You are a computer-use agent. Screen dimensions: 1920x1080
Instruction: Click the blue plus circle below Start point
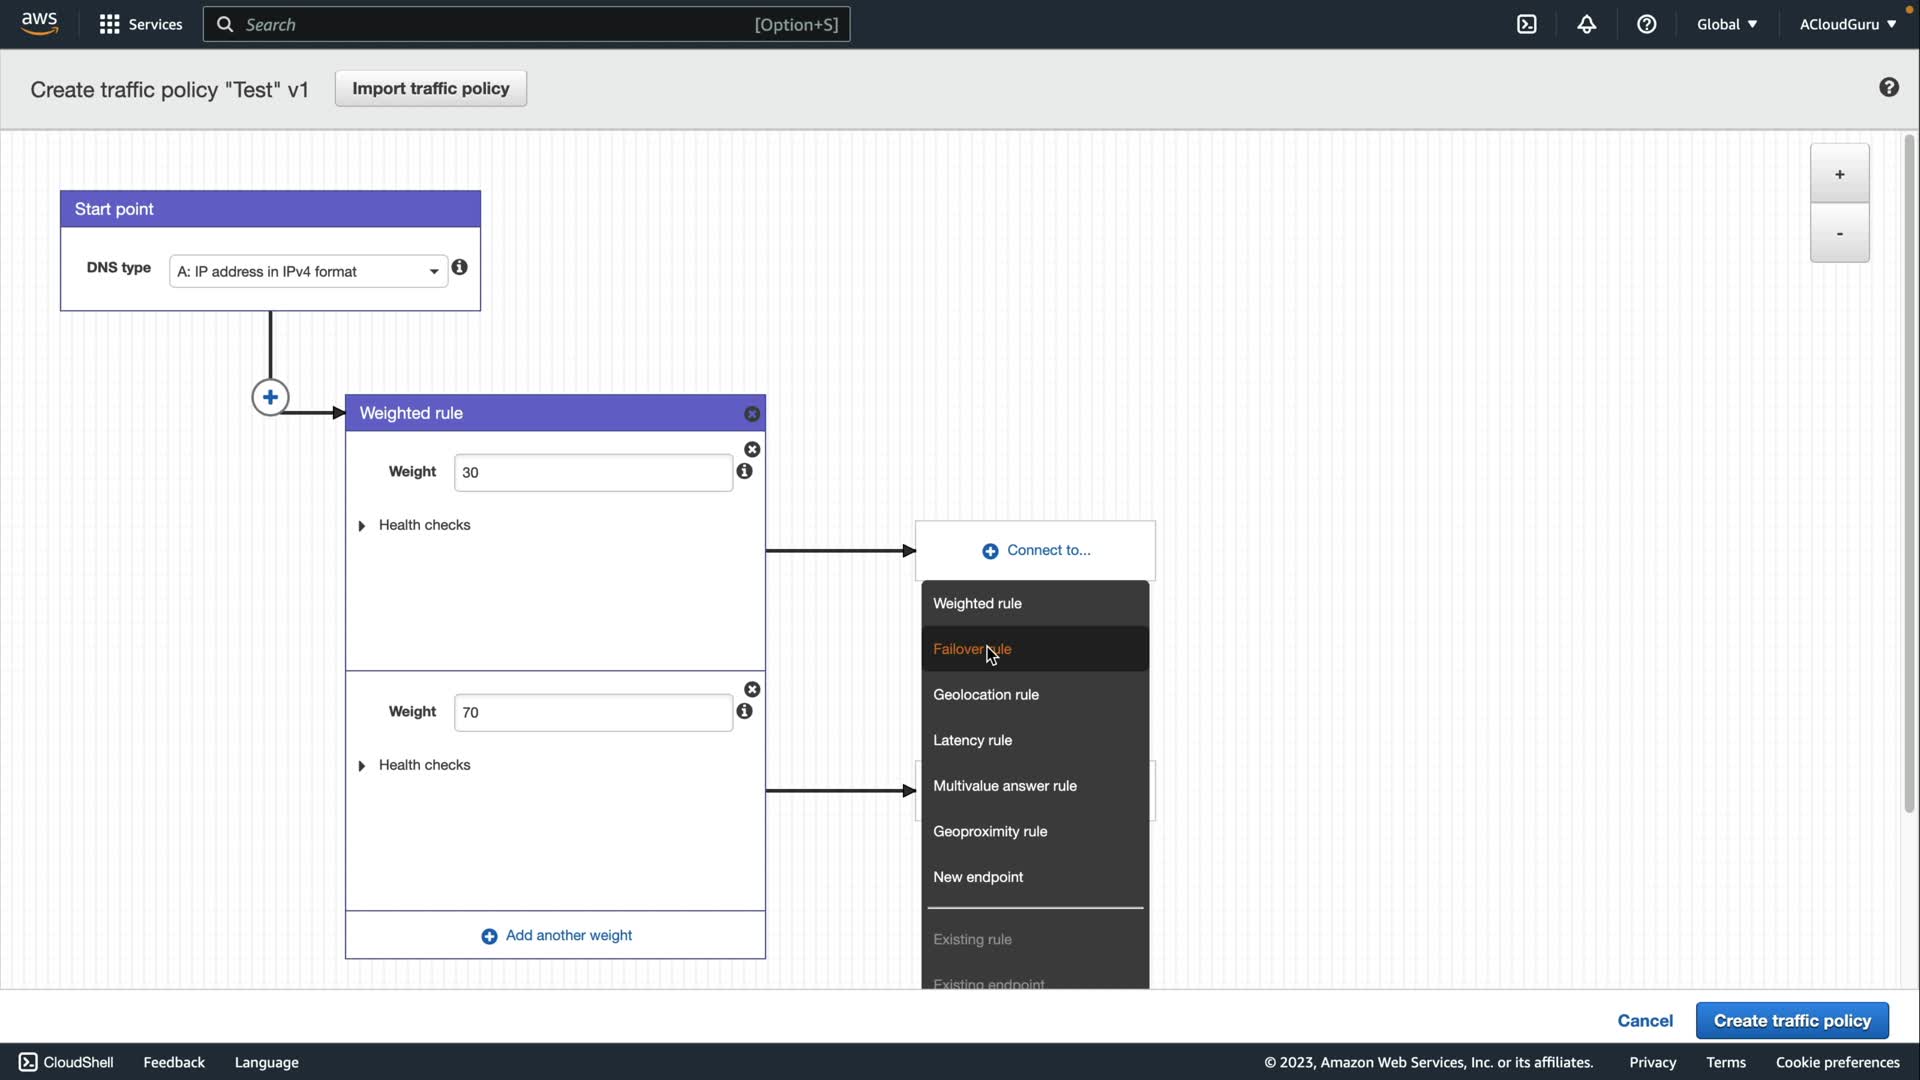tap(270, 398)
